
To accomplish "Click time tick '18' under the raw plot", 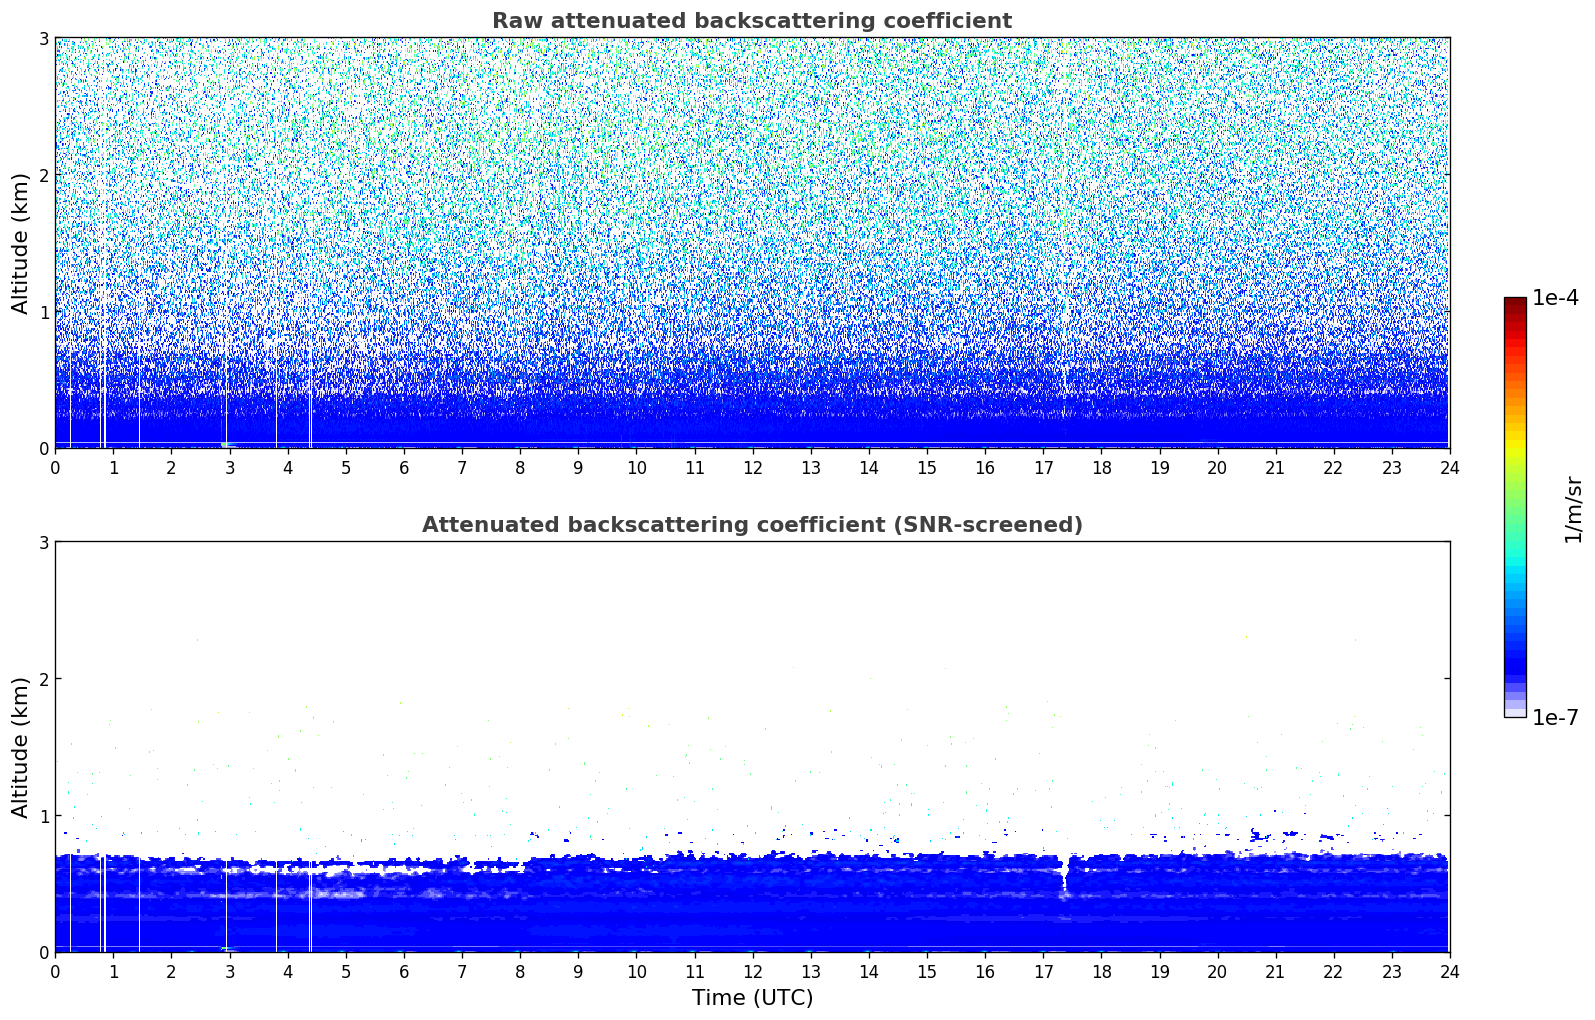I will tap(1101, 467).
